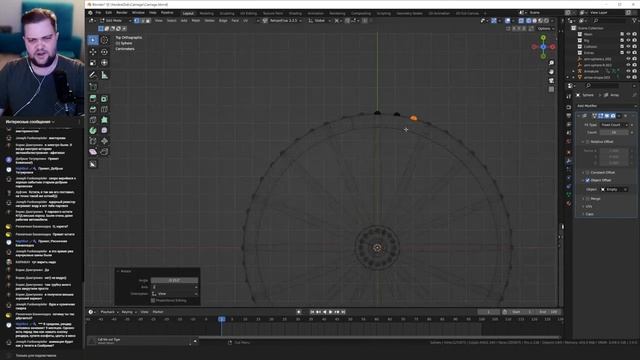The height and width of the screenshot is (360, 640).
Task: Select the Bevel tool
Action: coord(93,109)
